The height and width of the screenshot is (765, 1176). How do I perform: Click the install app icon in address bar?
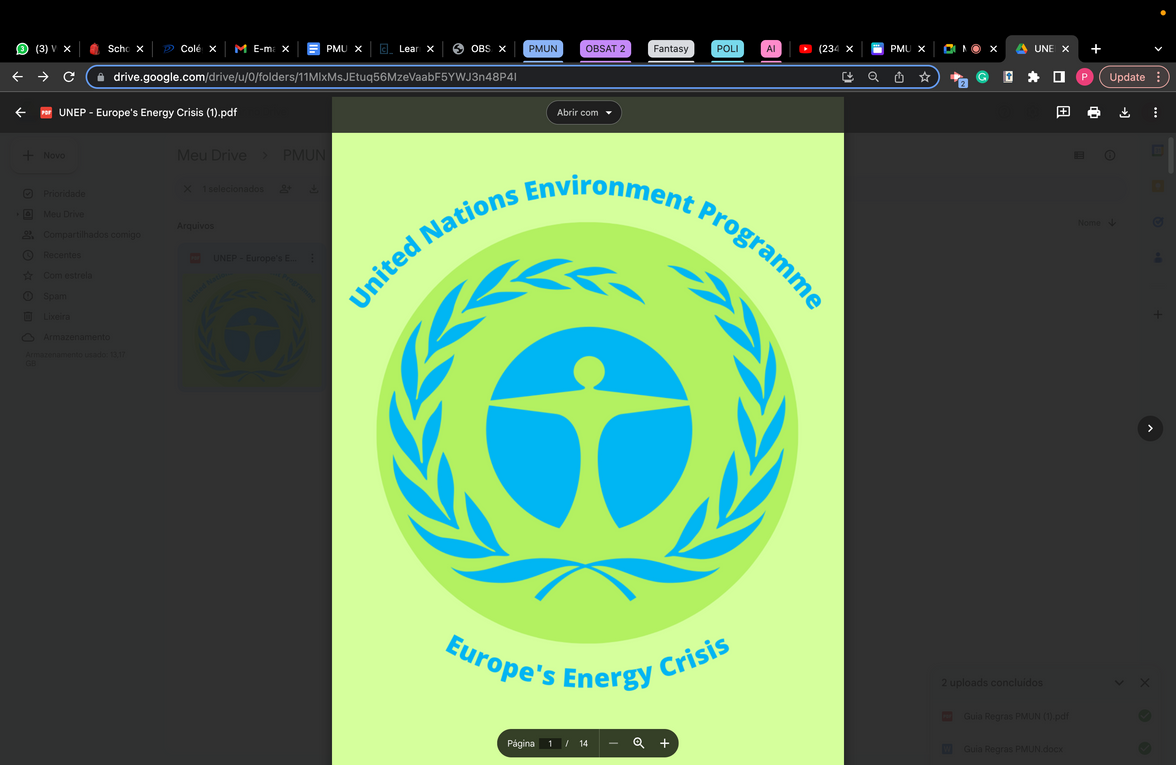(848, 76)
